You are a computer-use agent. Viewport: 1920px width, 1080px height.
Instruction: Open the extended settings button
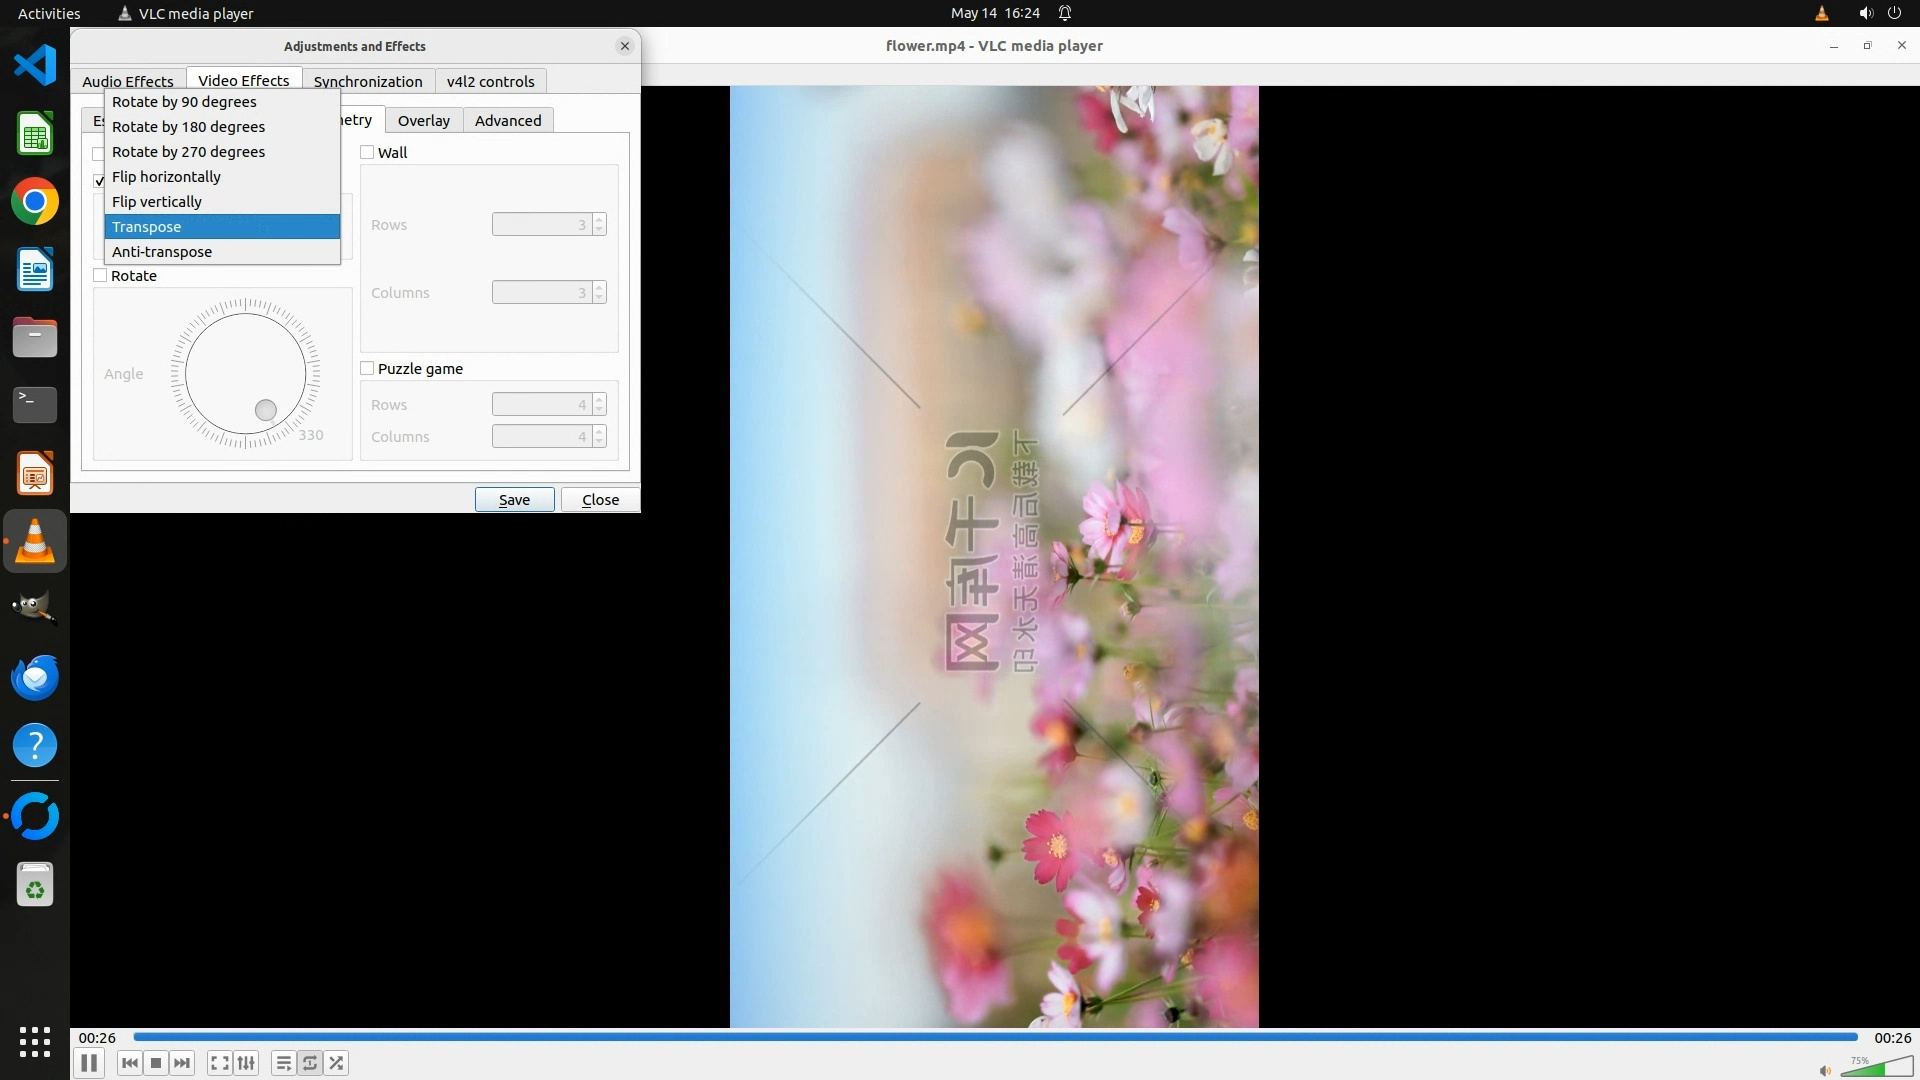246,1063
